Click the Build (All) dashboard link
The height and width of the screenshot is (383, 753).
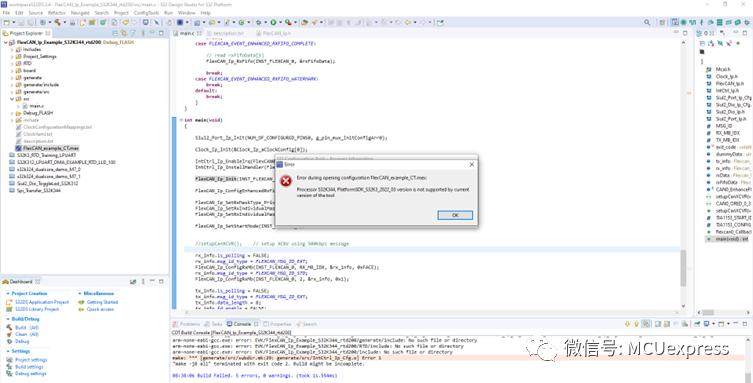click(27, 327)
